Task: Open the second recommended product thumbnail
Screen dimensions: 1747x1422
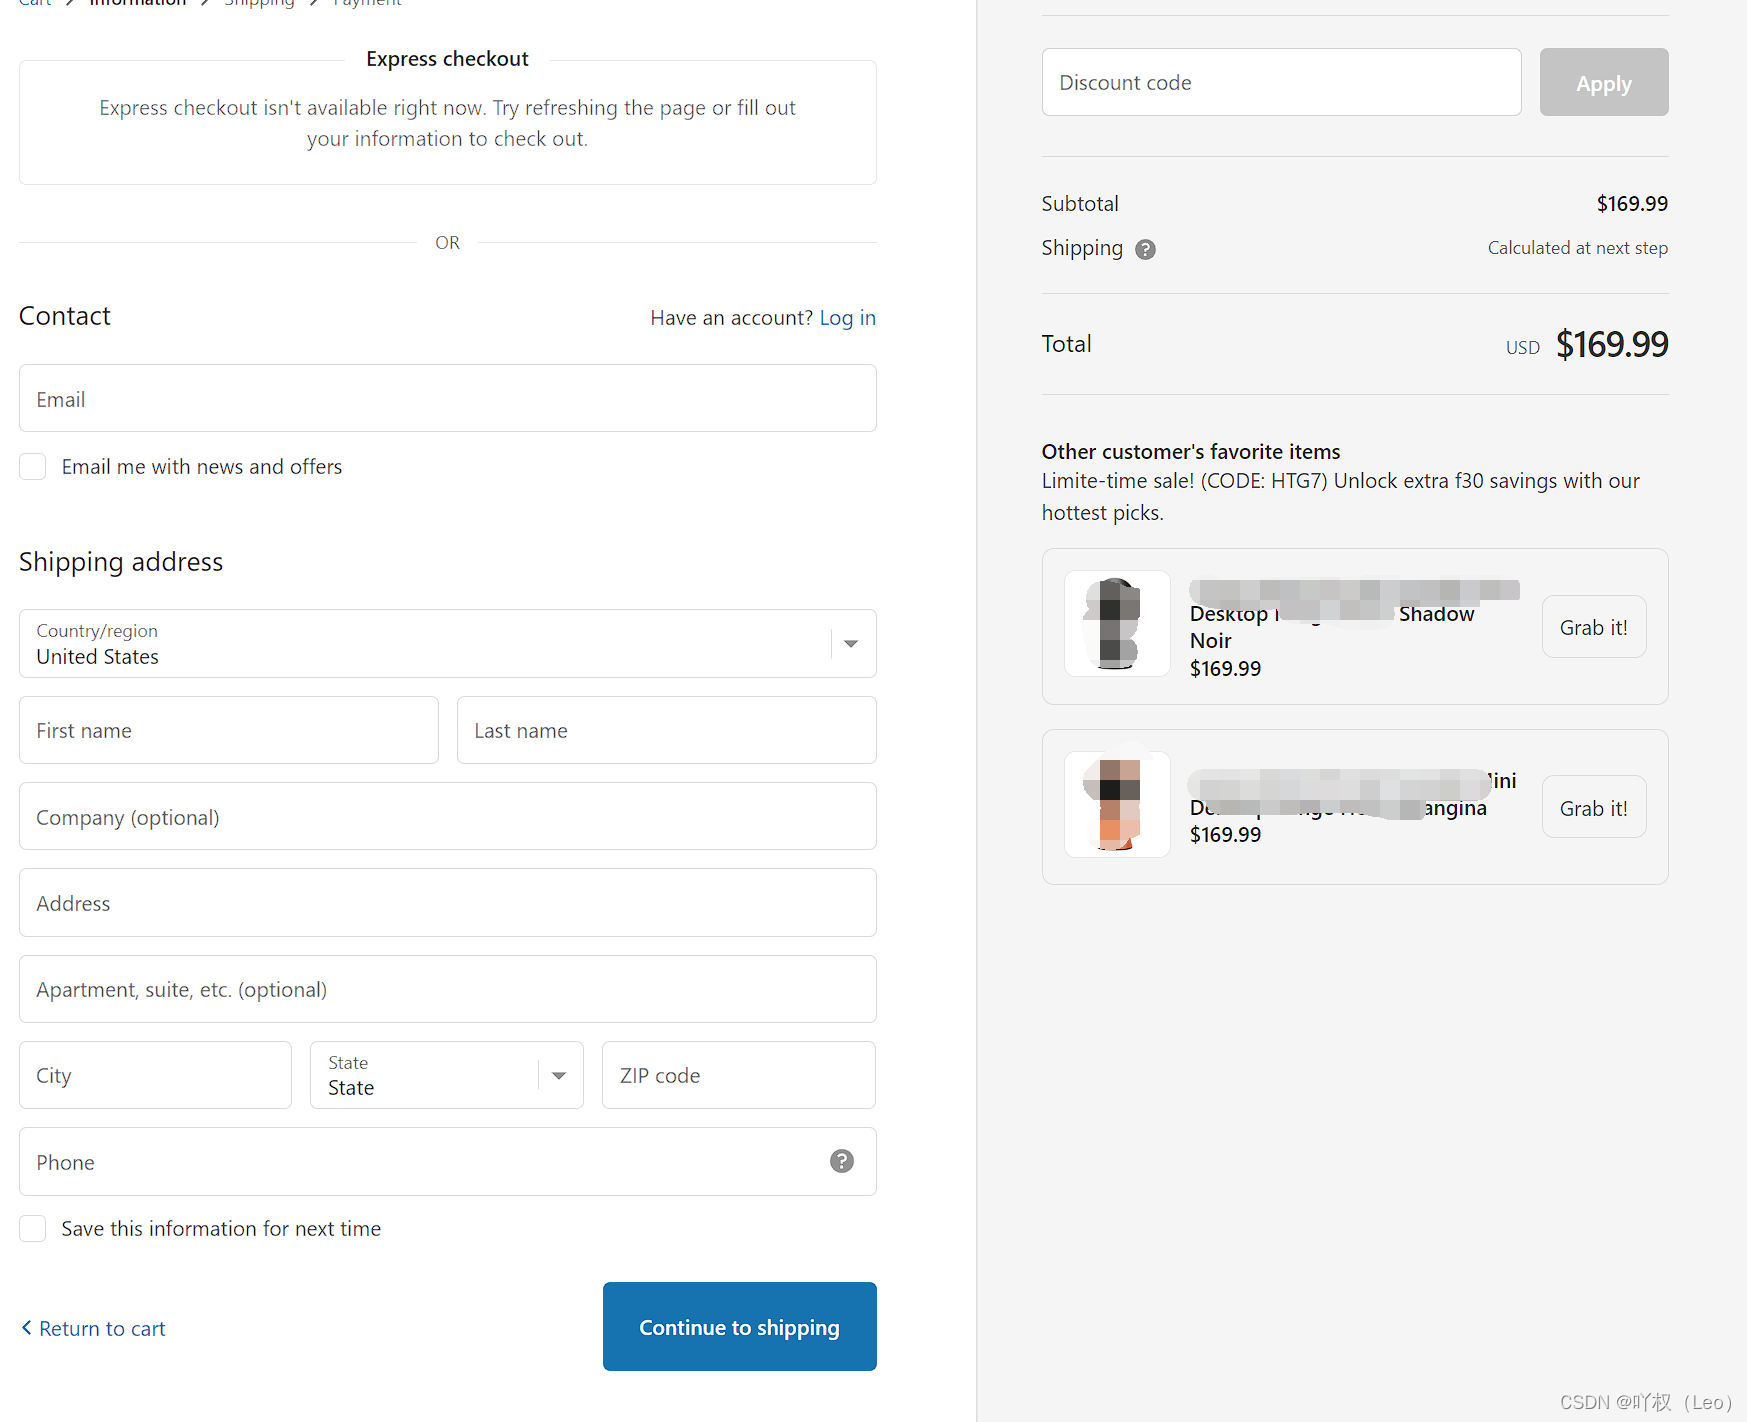Action: [1117, 804]
